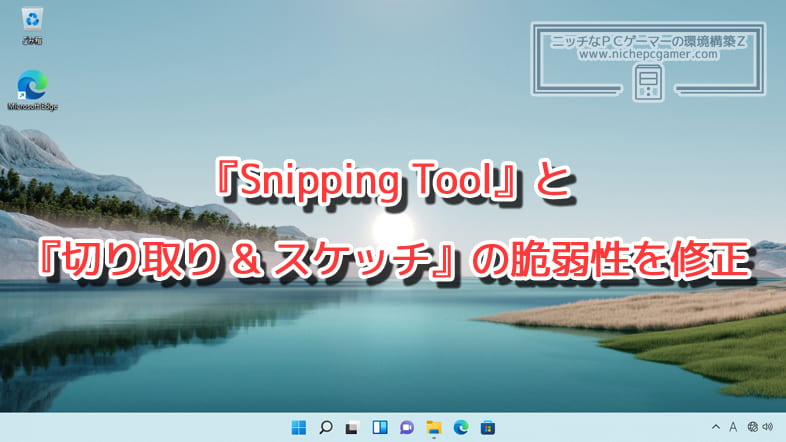Open the Windows Start menu
The width and height of the screenshot is (786, 442).
[299, 427]
